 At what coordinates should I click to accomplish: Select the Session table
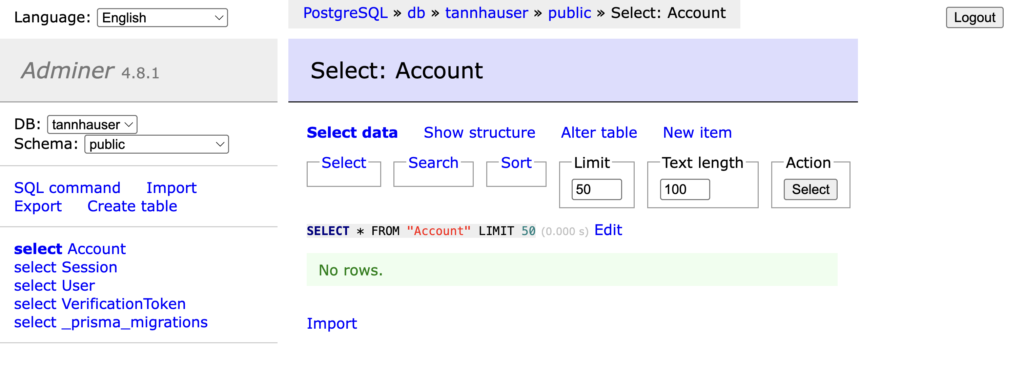pos(65,267)
